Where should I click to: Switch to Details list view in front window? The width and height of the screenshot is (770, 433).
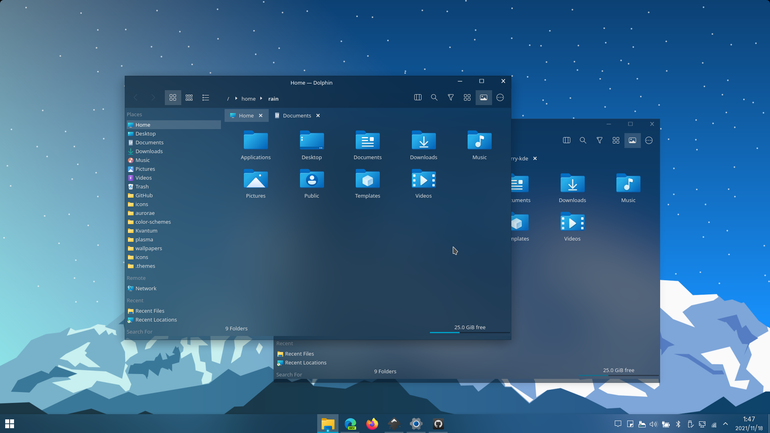pyautogui.click(x=206, y=98)
